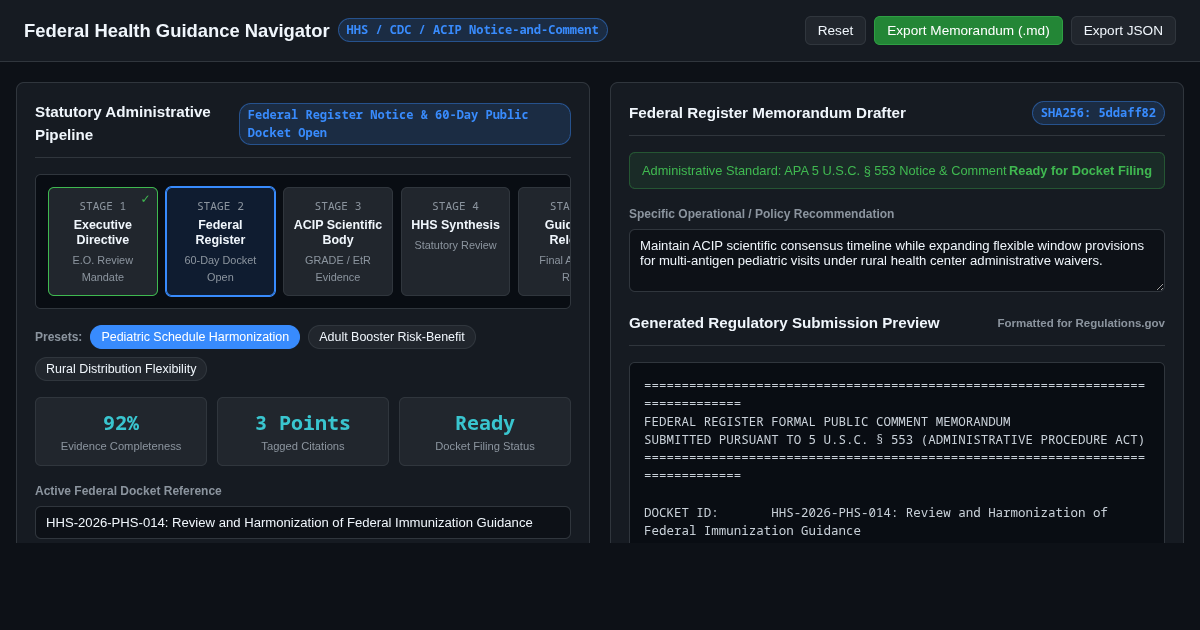Click Formatted for Regulations.gov label
The width and height of the screenshot is (1200, 630).
click(1081, 323)
